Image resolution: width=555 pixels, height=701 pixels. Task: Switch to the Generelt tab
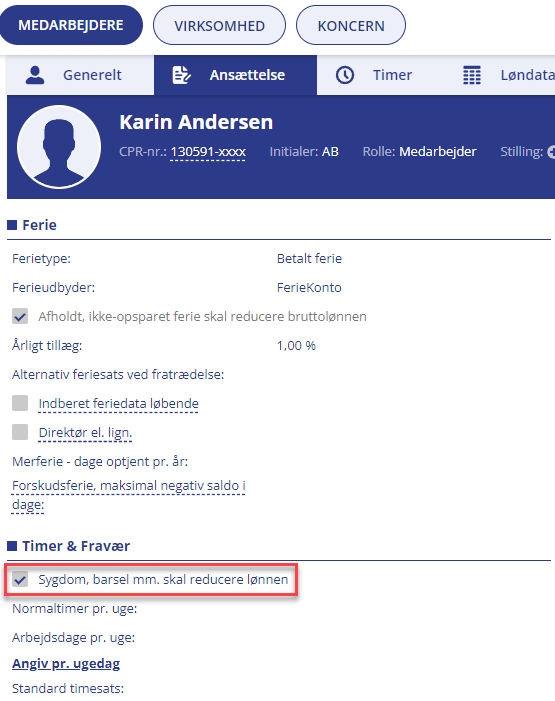coord(80,75)
